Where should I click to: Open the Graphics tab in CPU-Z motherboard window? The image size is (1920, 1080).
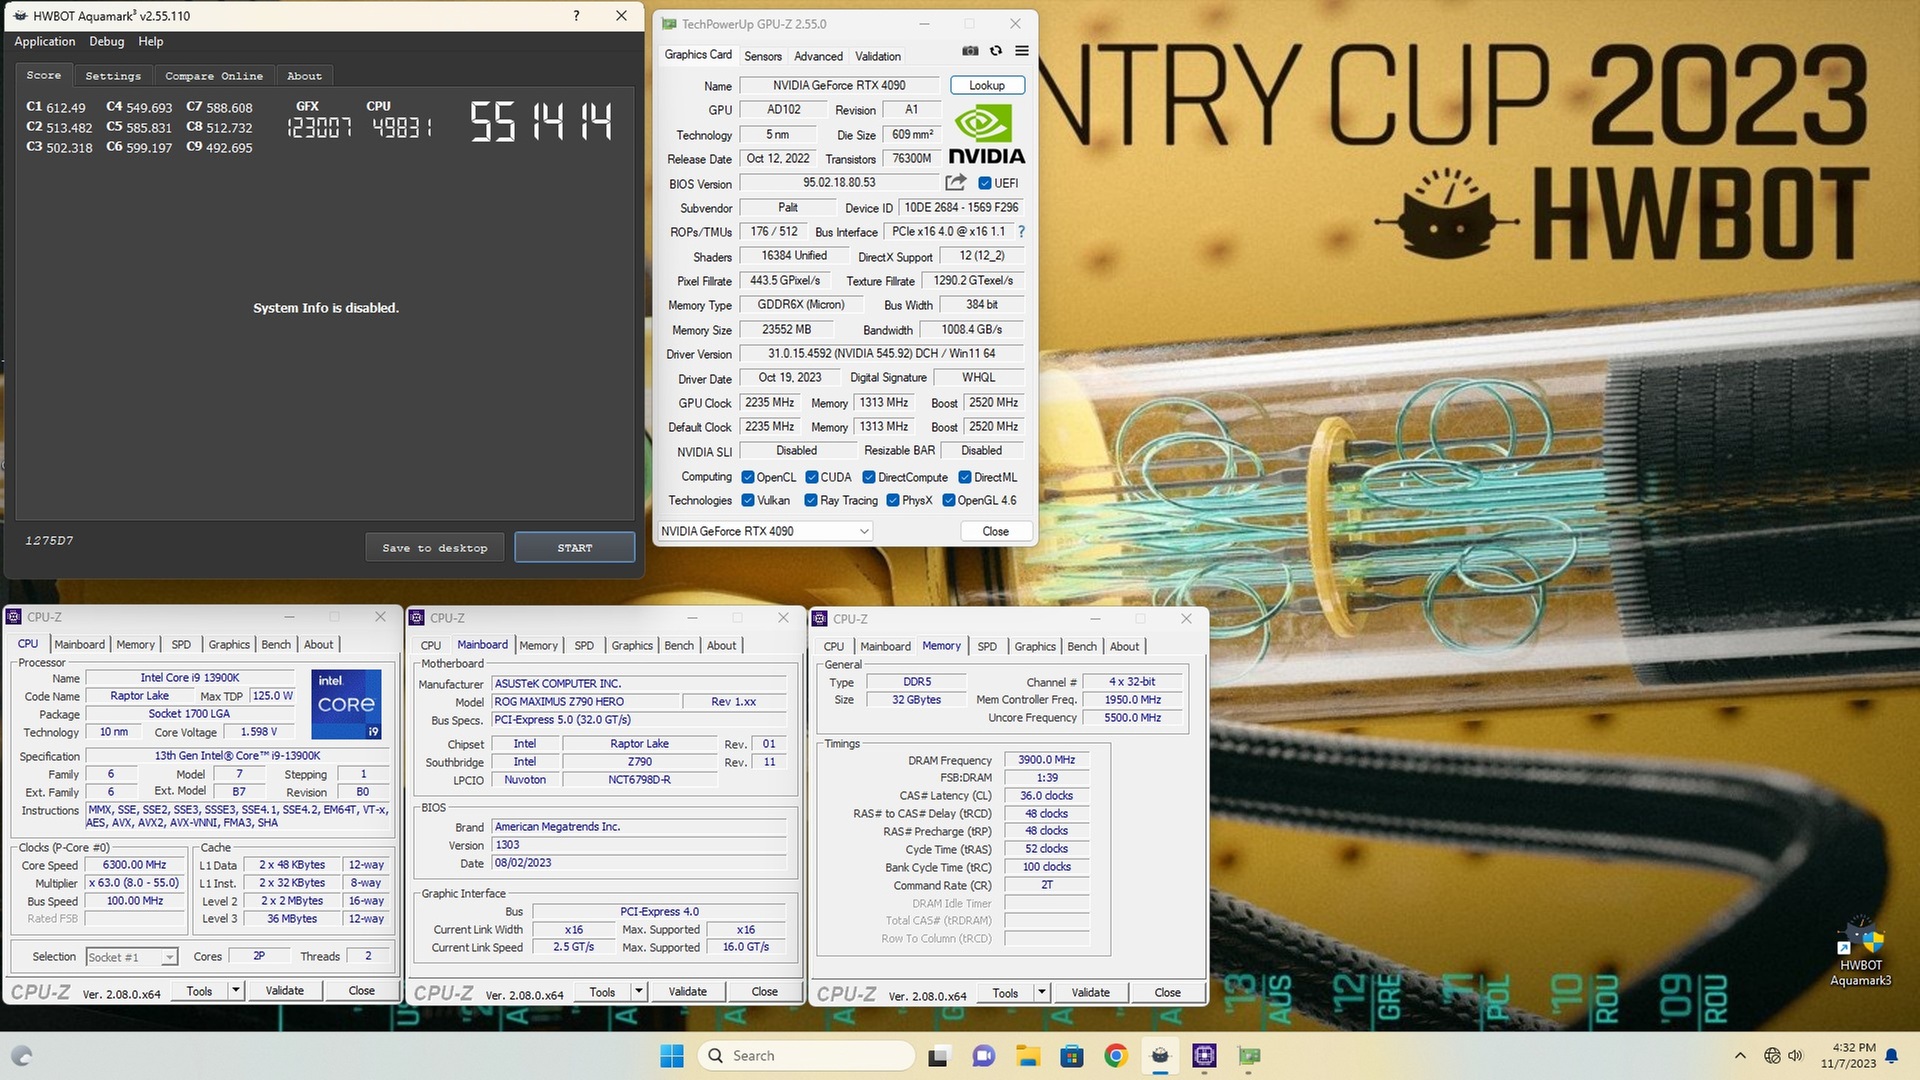point(632,645)
